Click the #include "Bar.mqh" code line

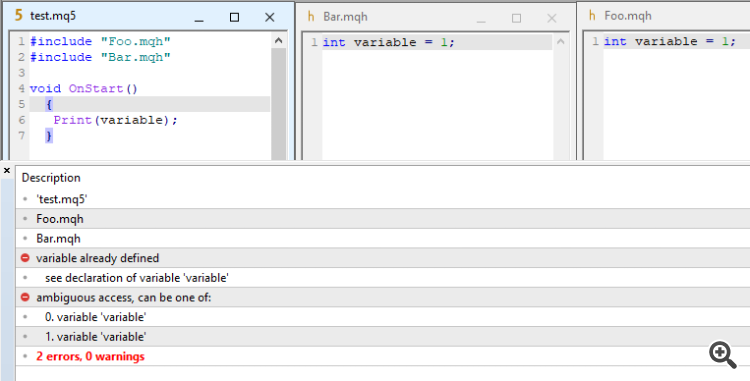pos(100,57)
